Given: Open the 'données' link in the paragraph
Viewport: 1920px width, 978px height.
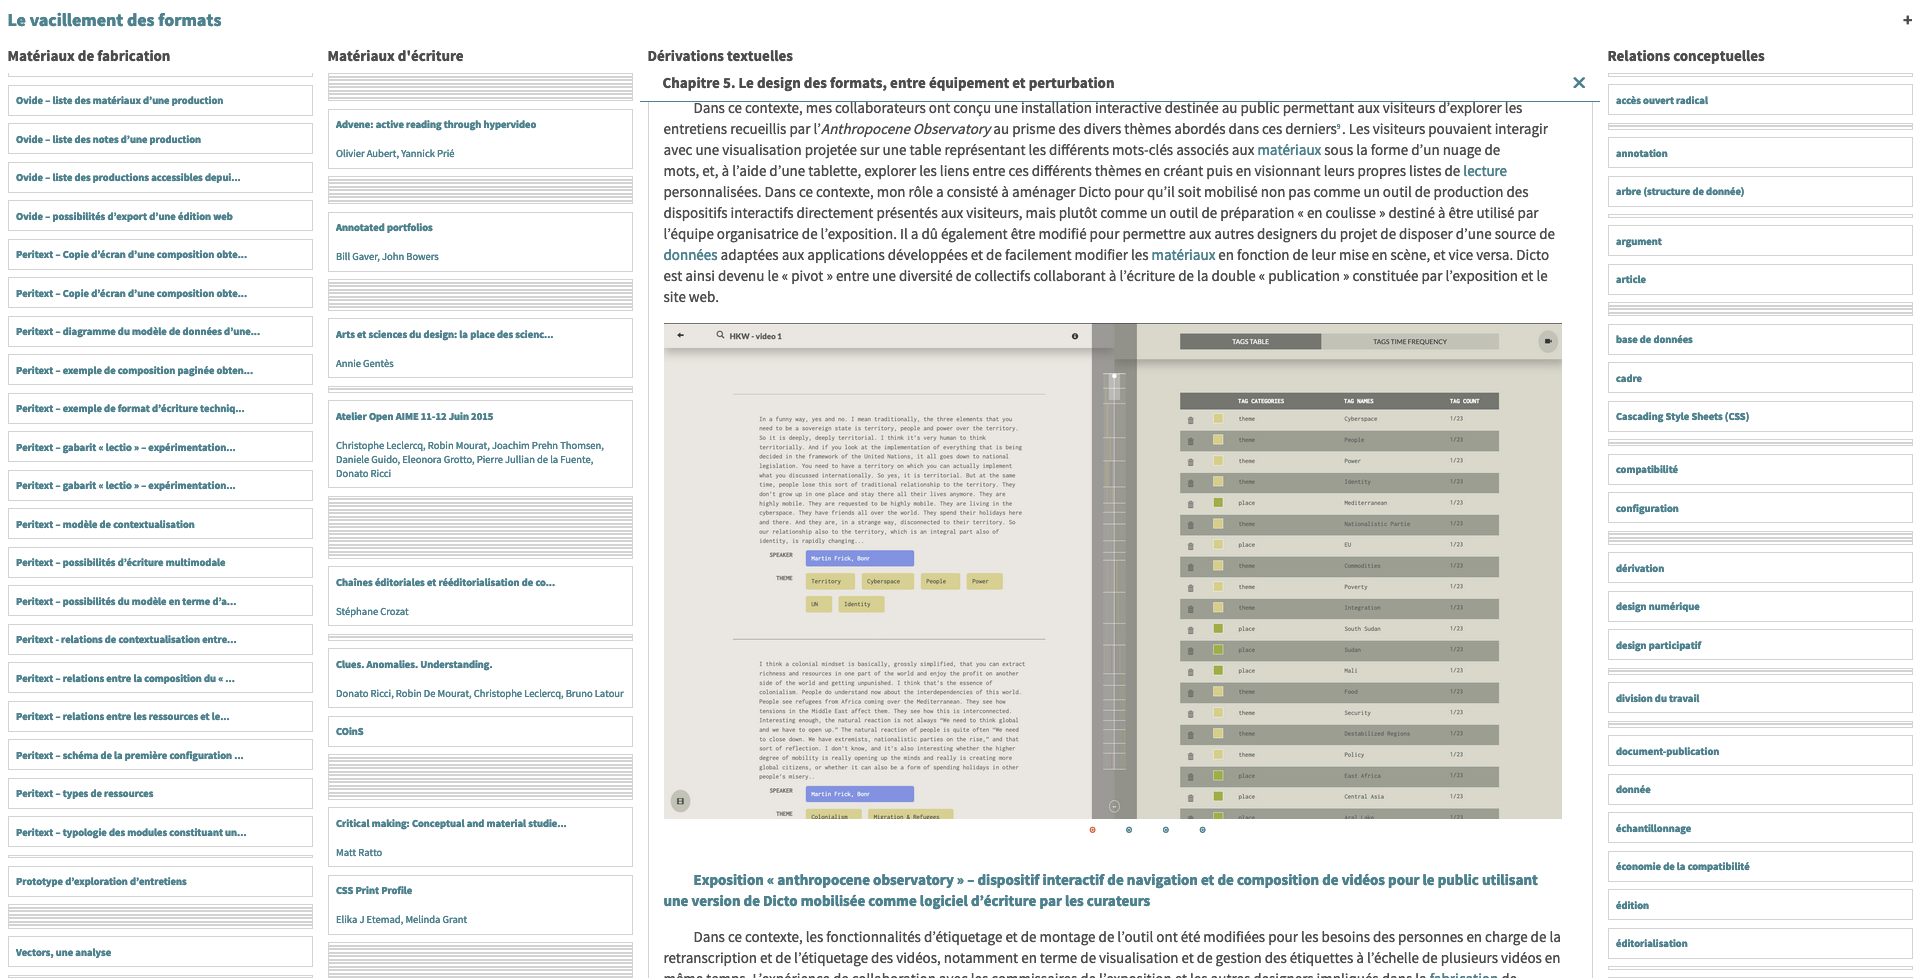Looking at the screenshot, I should 690,255.
